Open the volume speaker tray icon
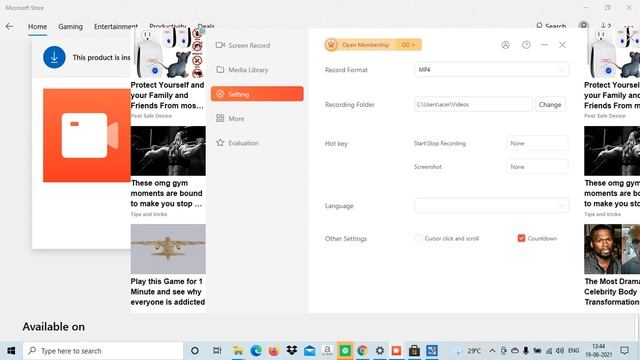Image resolution: width=640 pixels, height=360 pixels. [560, 351]
